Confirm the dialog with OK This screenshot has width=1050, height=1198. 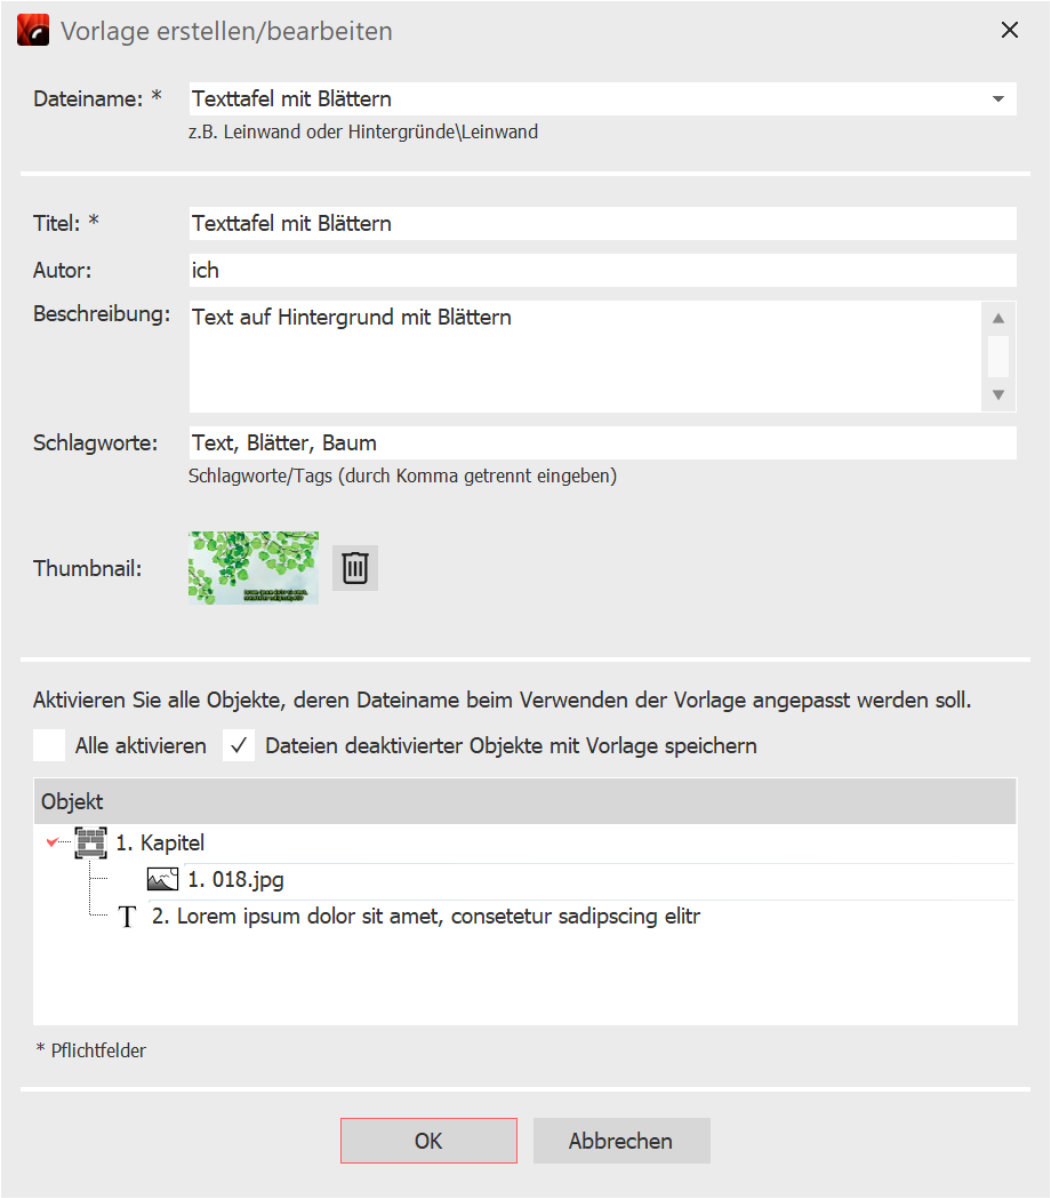(428, 1141)
